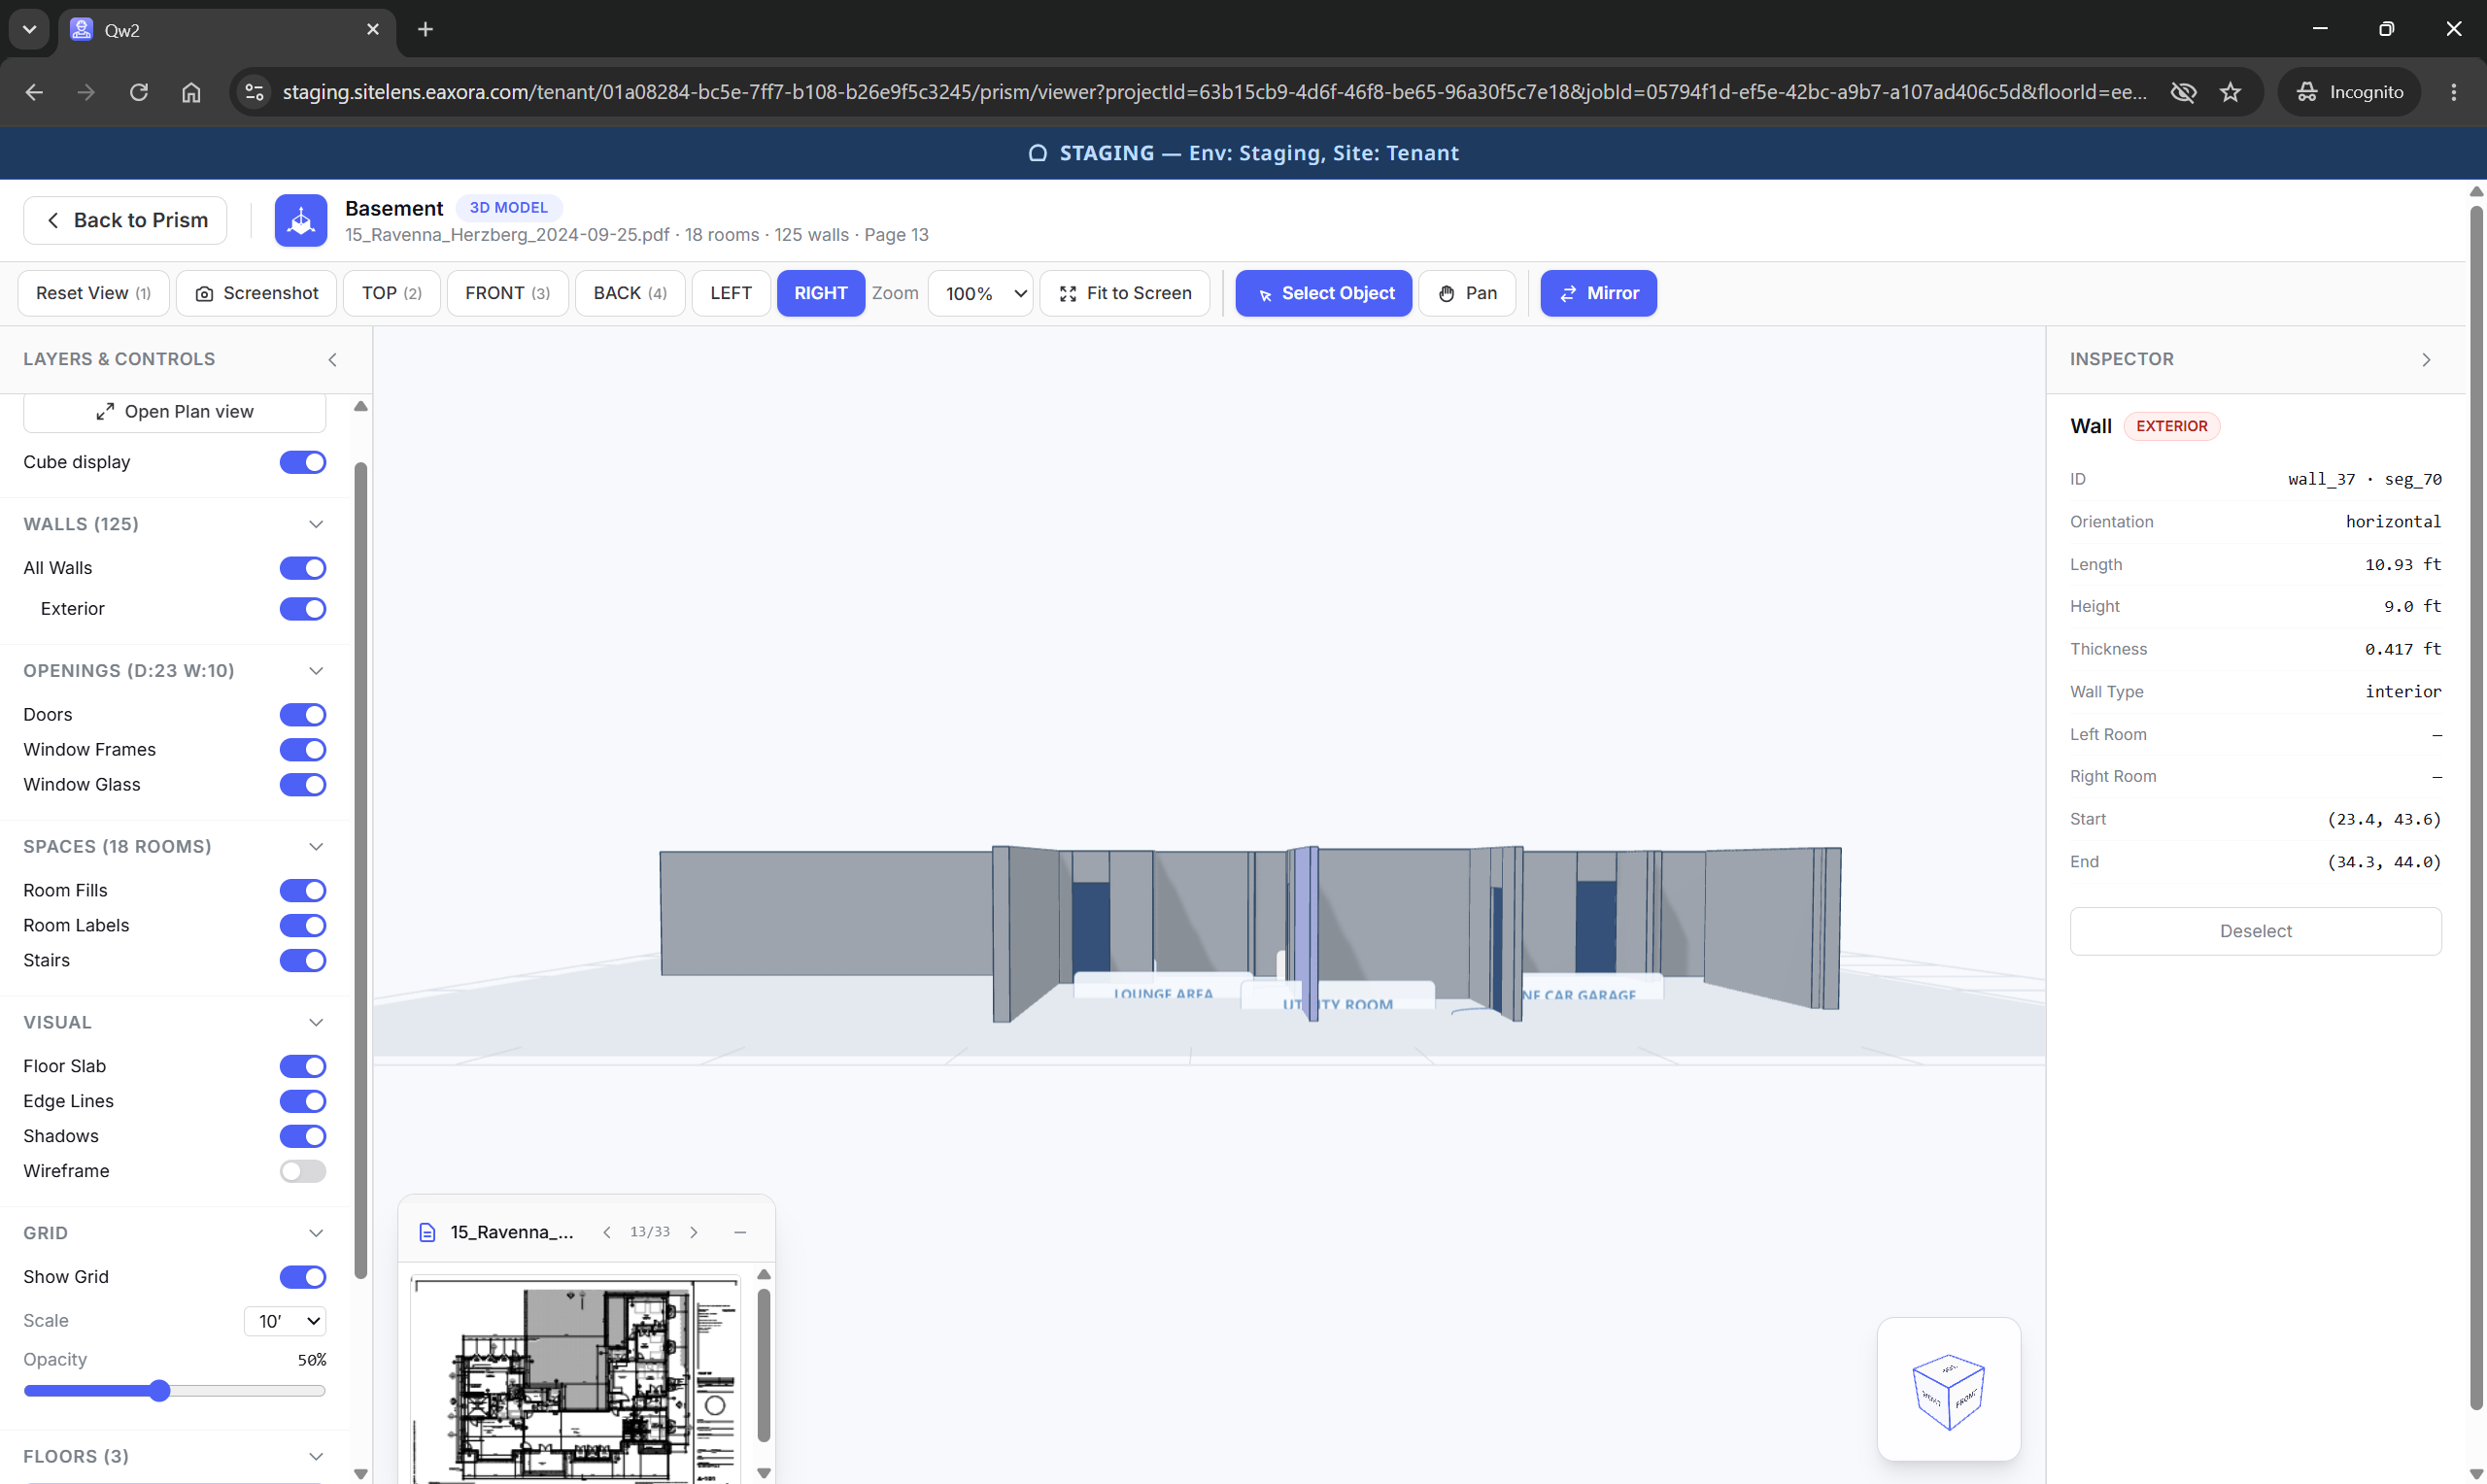Activate the Pan hand tool
Screen dimensions: 2487x1484
pyautogui.click(x=1467, y=293)
